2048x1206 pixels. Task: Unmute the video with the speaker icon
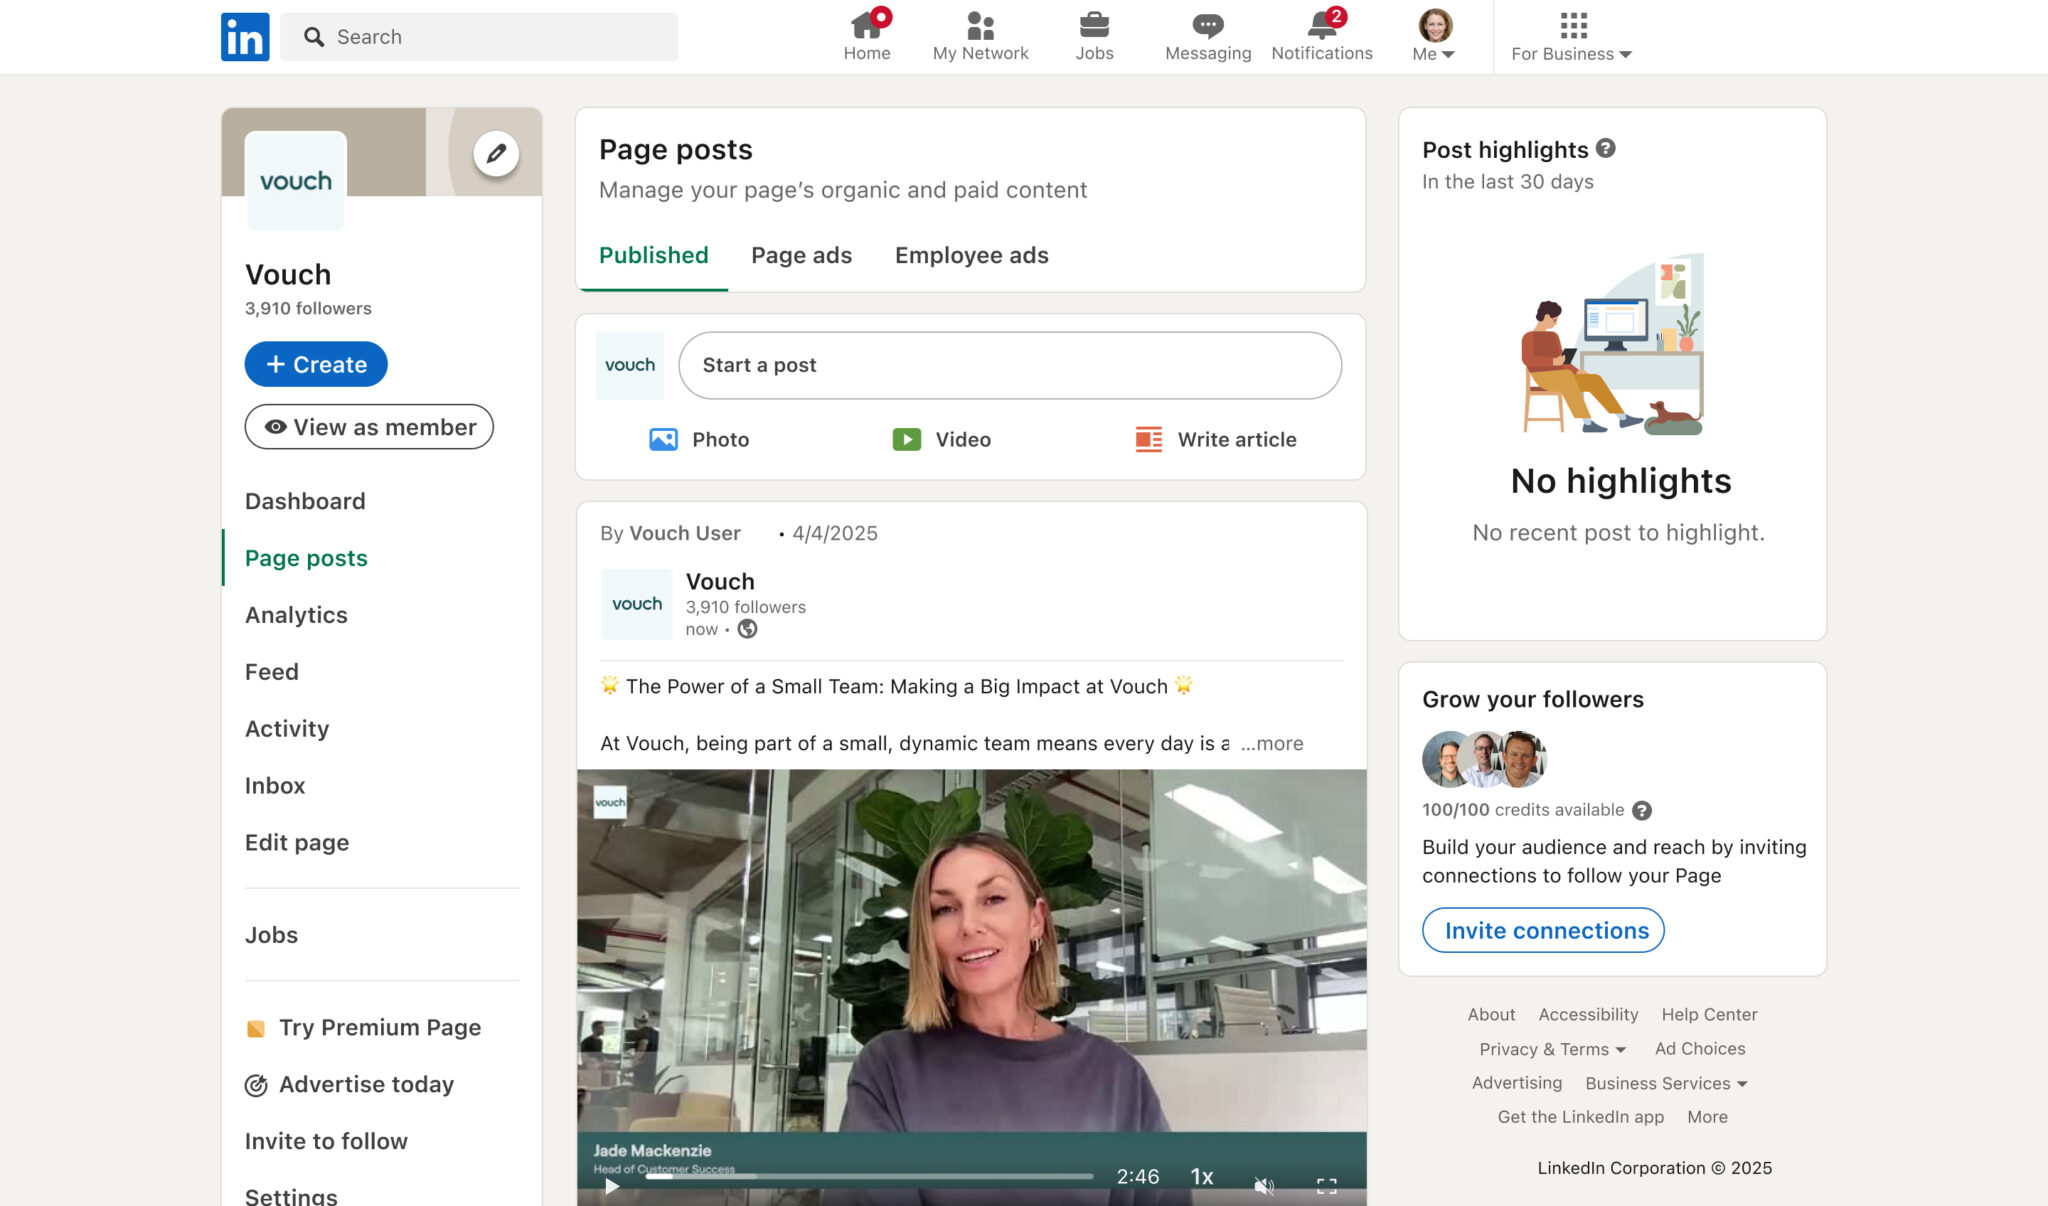pos(1264,1186)
